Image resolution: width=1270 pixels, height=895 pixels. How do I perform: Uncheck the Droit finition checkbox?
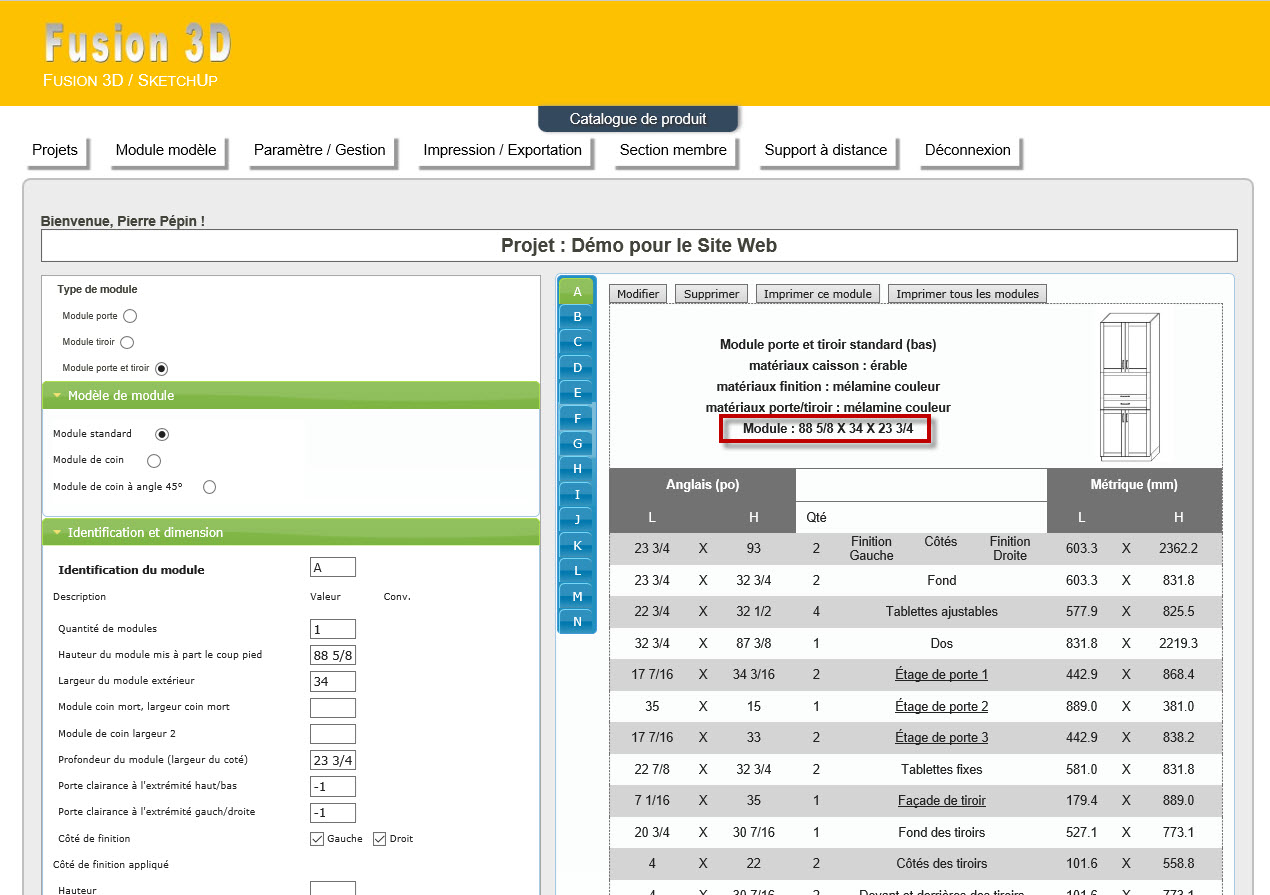click(x=380, y=839)
